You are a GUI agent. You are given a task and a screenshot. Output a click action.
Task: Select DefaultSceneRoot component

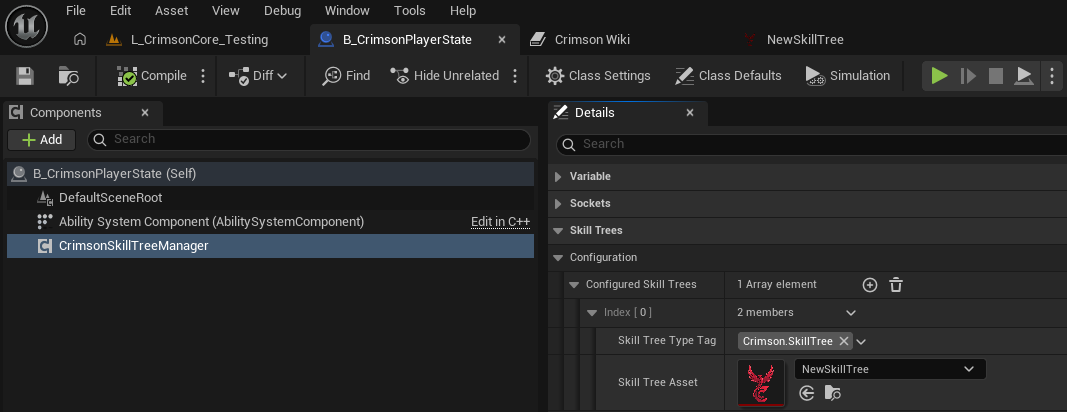[x=270, y=198]
